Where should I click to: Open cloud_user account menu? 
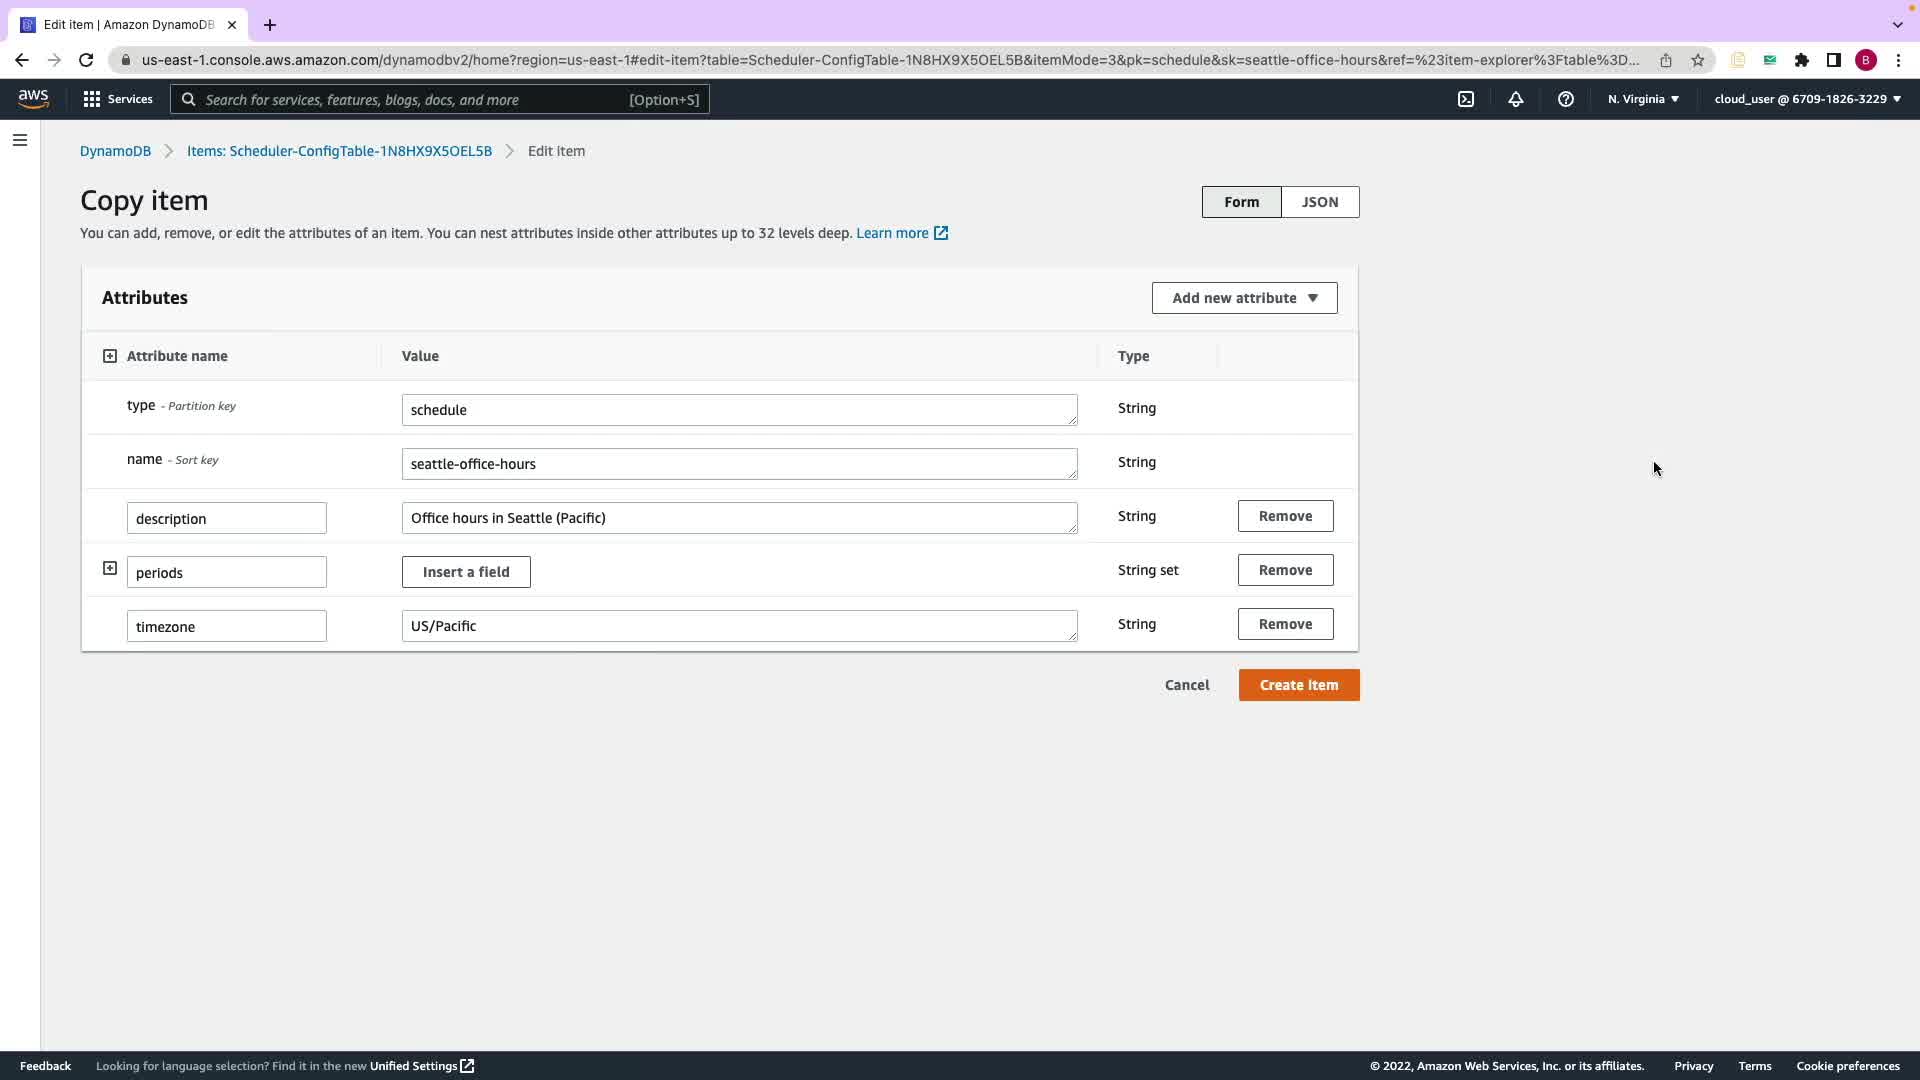click(x=1807, y=99)
